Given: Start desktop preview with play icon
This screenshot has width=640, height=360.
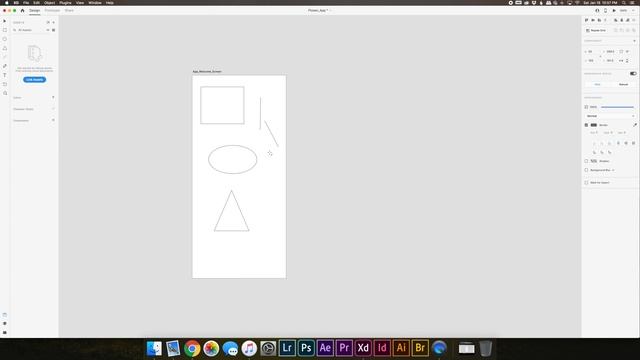Looking at the screenshot, I should point(614,10).
